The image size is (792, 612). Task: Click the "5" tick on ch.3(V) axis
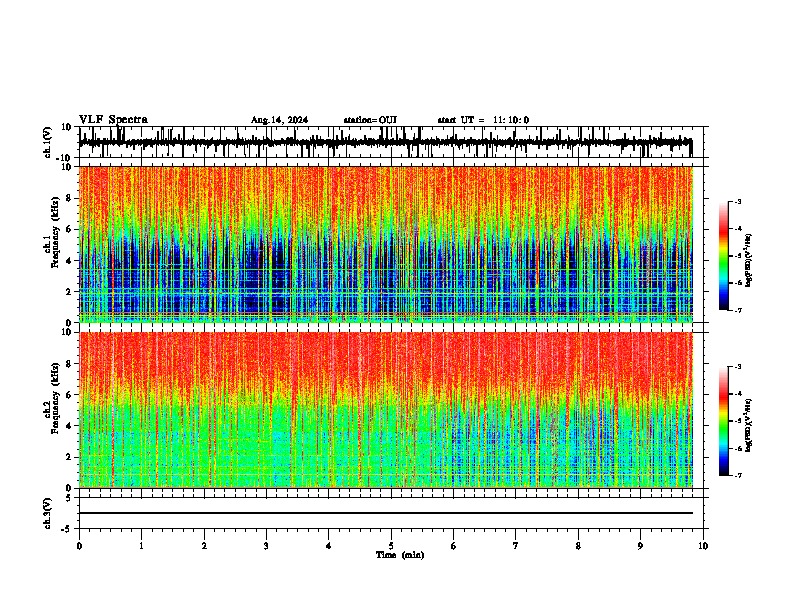pos(69,497)
